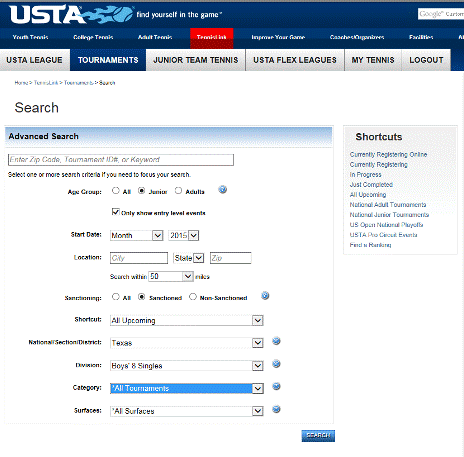Viewport: 464px width, 457px height.
Task: Open Improve Your Game menu
Action: pyautogui.click(x=278, y=37)
